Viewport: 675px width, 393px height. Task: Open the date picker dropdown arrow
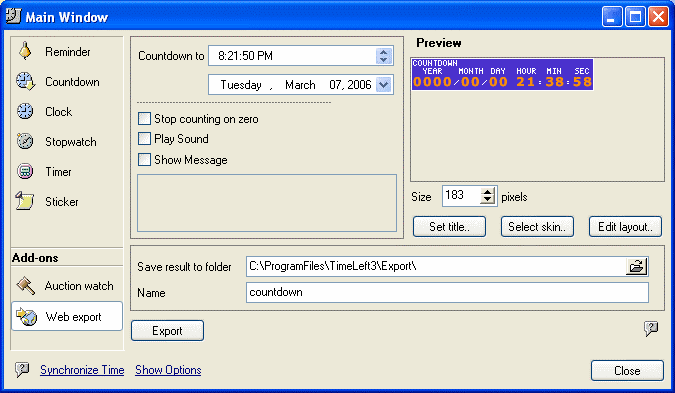(x=384, y=85)
